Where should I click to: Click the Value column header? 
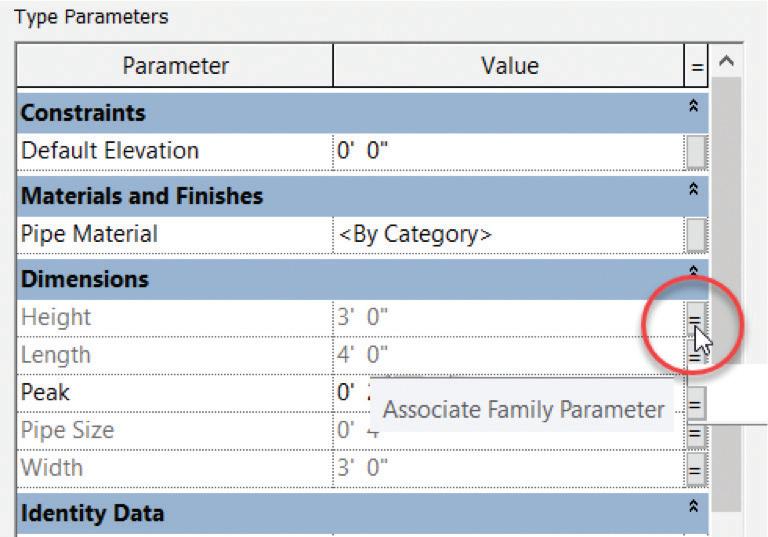pos(508,66)
